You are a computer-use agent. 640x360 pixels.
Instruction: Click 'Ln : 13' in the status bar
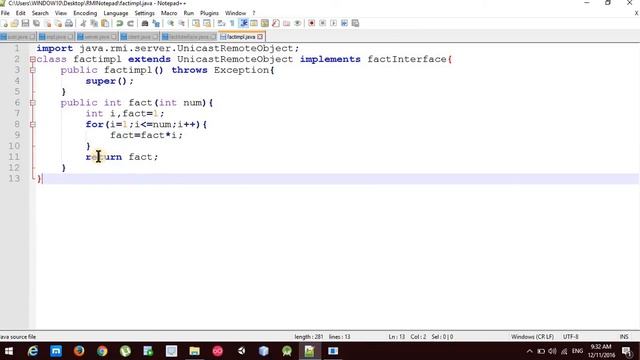click(x=396, y=337)
